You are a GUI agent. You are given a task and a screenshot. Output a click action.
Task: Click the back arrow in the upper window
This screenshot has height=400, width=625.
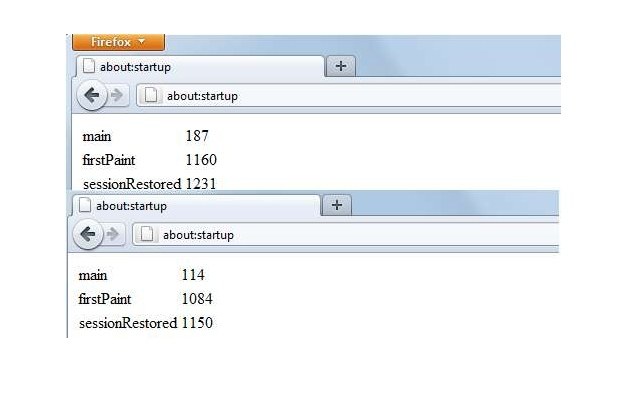coord(92,95)
